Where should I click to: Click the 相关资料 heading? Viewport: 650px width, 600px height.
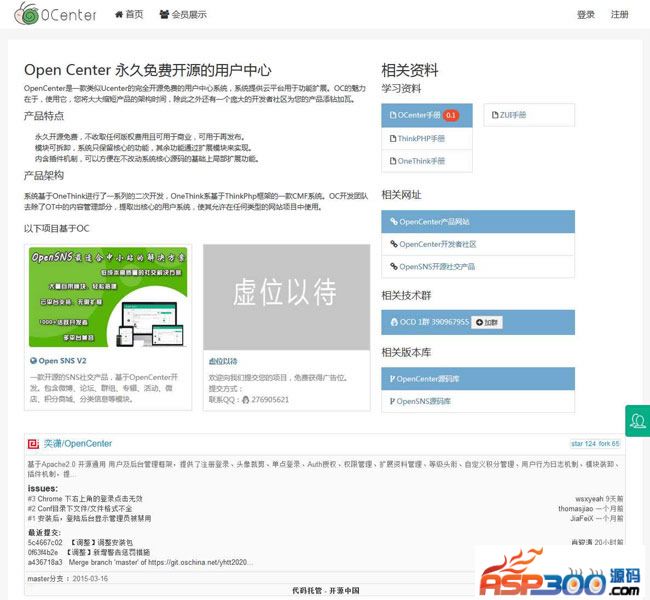pyautogui.click(x=410, y=70)
